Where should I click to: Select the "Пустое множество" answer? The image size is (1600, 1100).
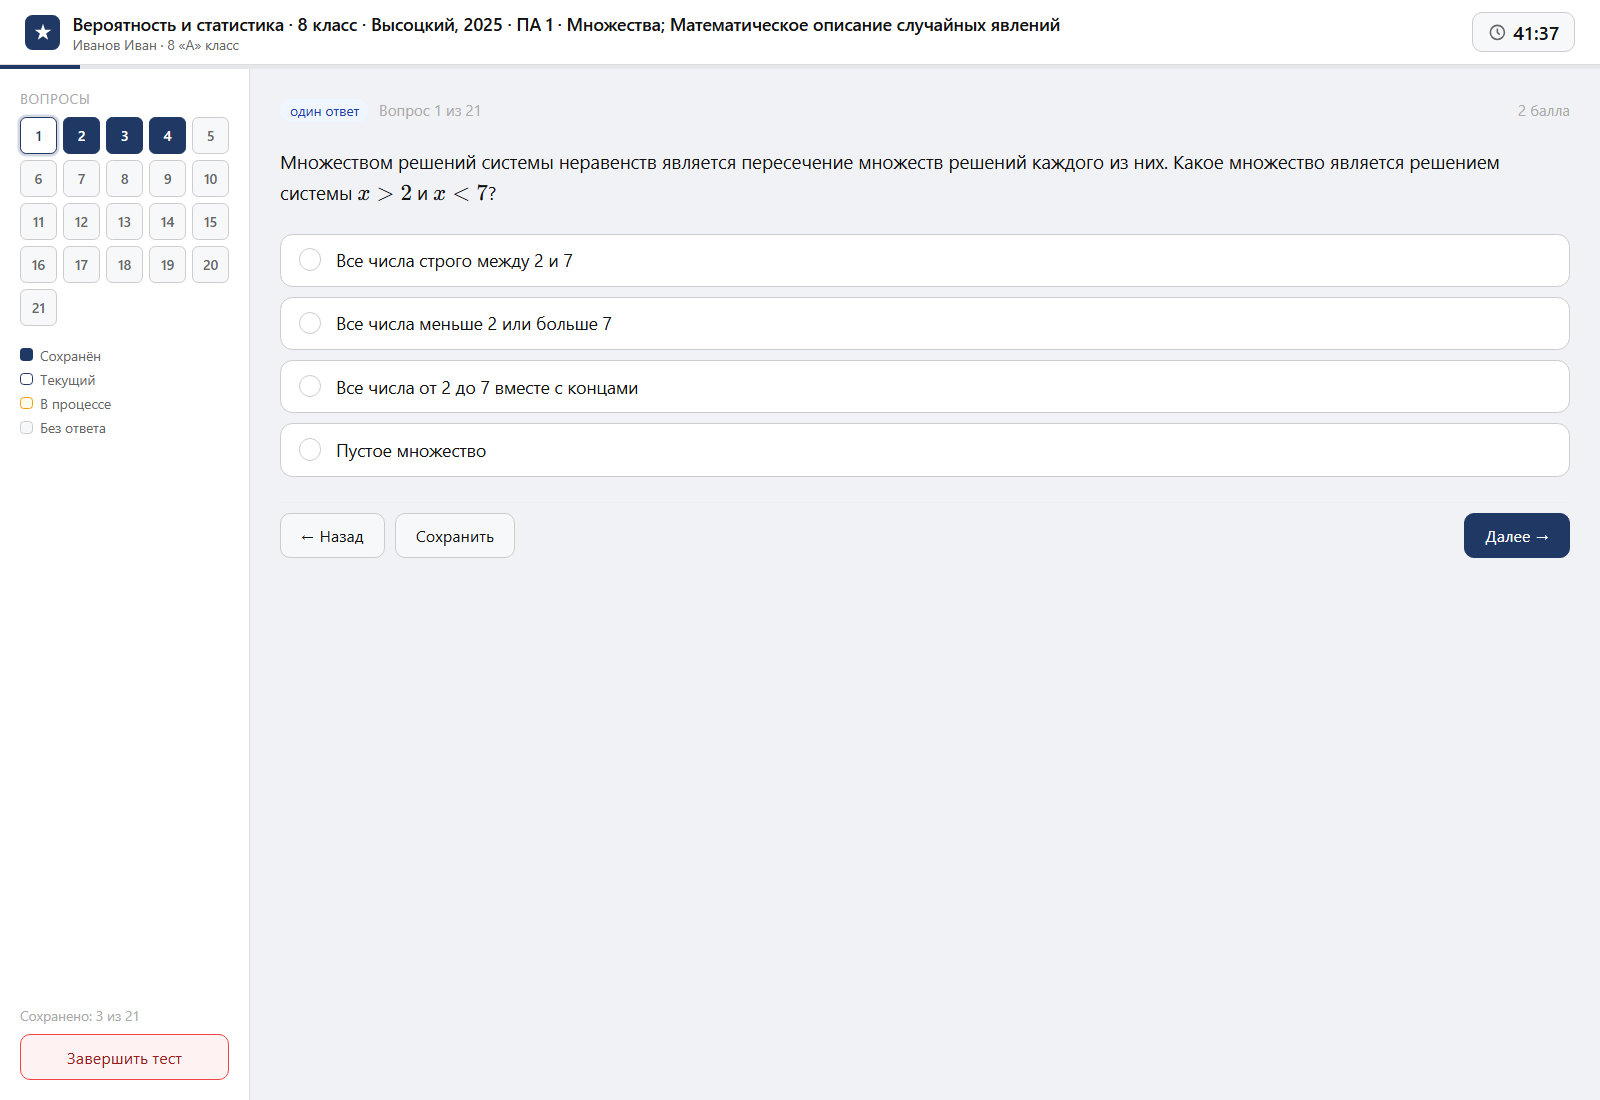coord(924,450)
